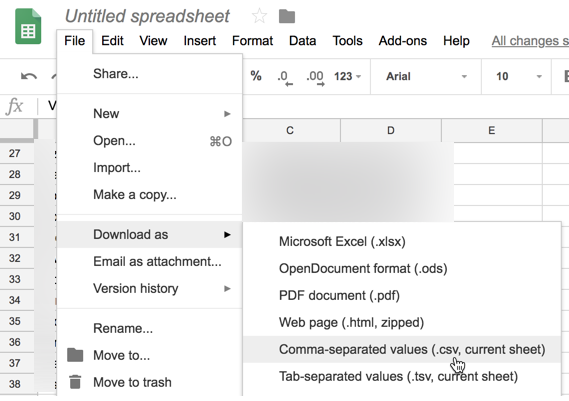The height and width of the screenshot is (401, 569).
Task: Open the Add-ons menu
Action: [x=402, y=41]
